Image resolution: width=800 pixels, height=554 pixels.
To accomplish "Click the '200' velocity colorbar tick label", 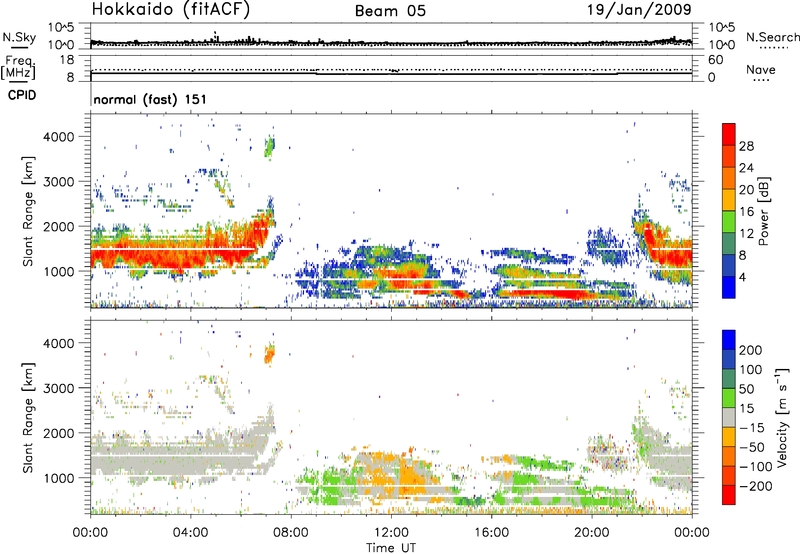I will 751,350.
